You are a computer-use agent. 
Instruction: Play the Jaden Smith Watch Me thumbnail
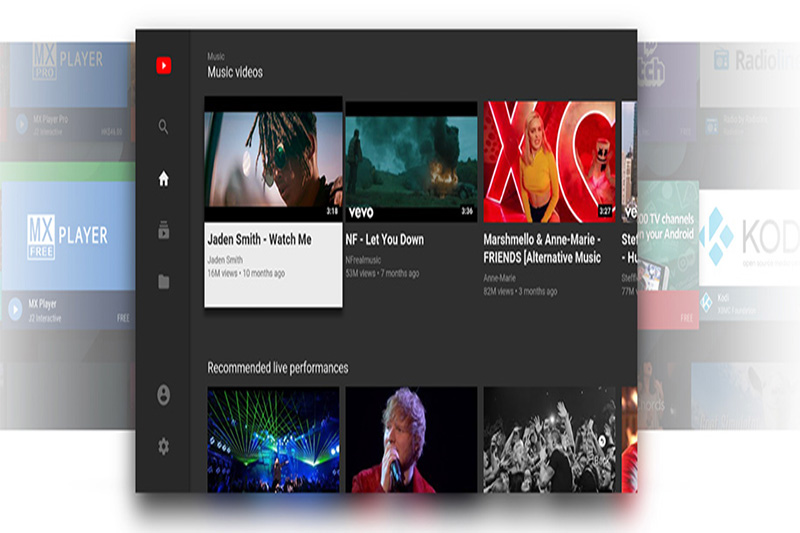(273, 159)
